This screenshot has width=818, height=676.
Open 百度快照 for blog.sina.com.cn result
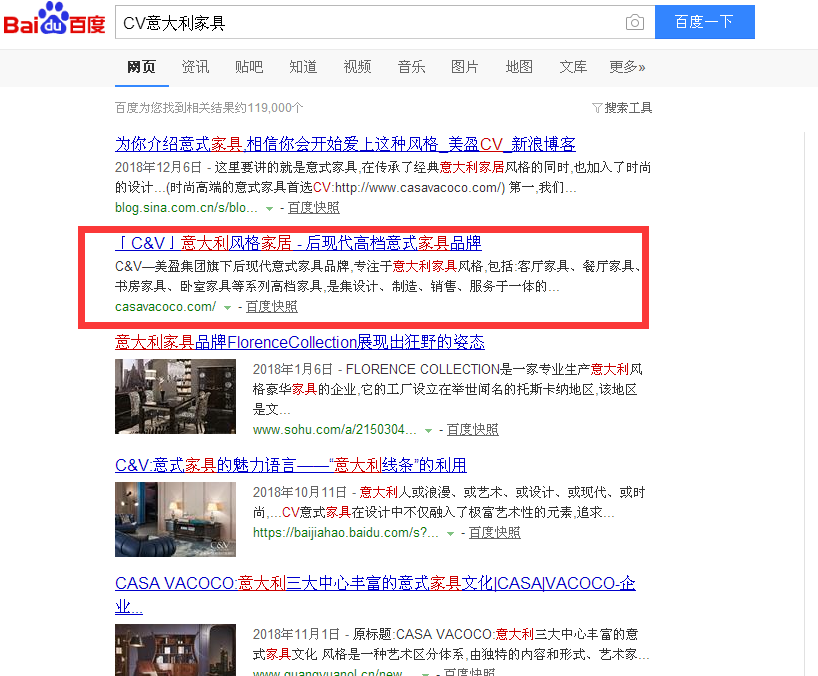314,208
